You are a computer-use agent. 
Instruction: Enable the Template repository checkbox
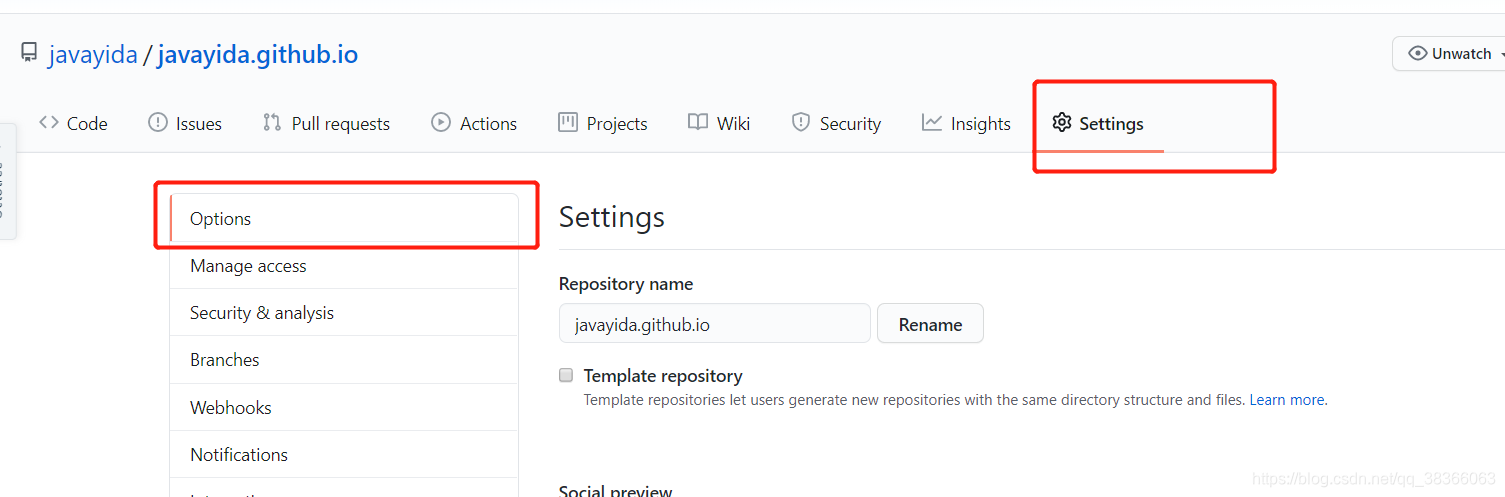(566, 376)
